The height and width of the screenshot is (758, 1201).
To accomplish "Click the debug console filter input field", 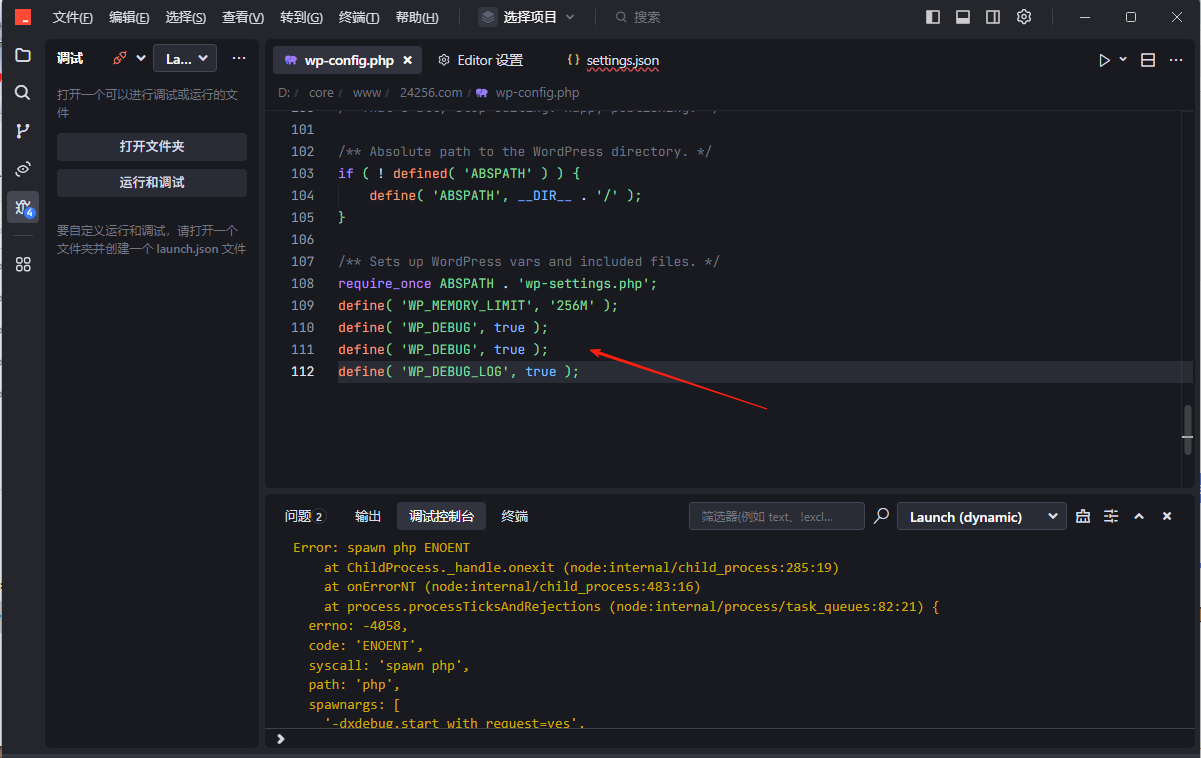I will coord(776,517).
